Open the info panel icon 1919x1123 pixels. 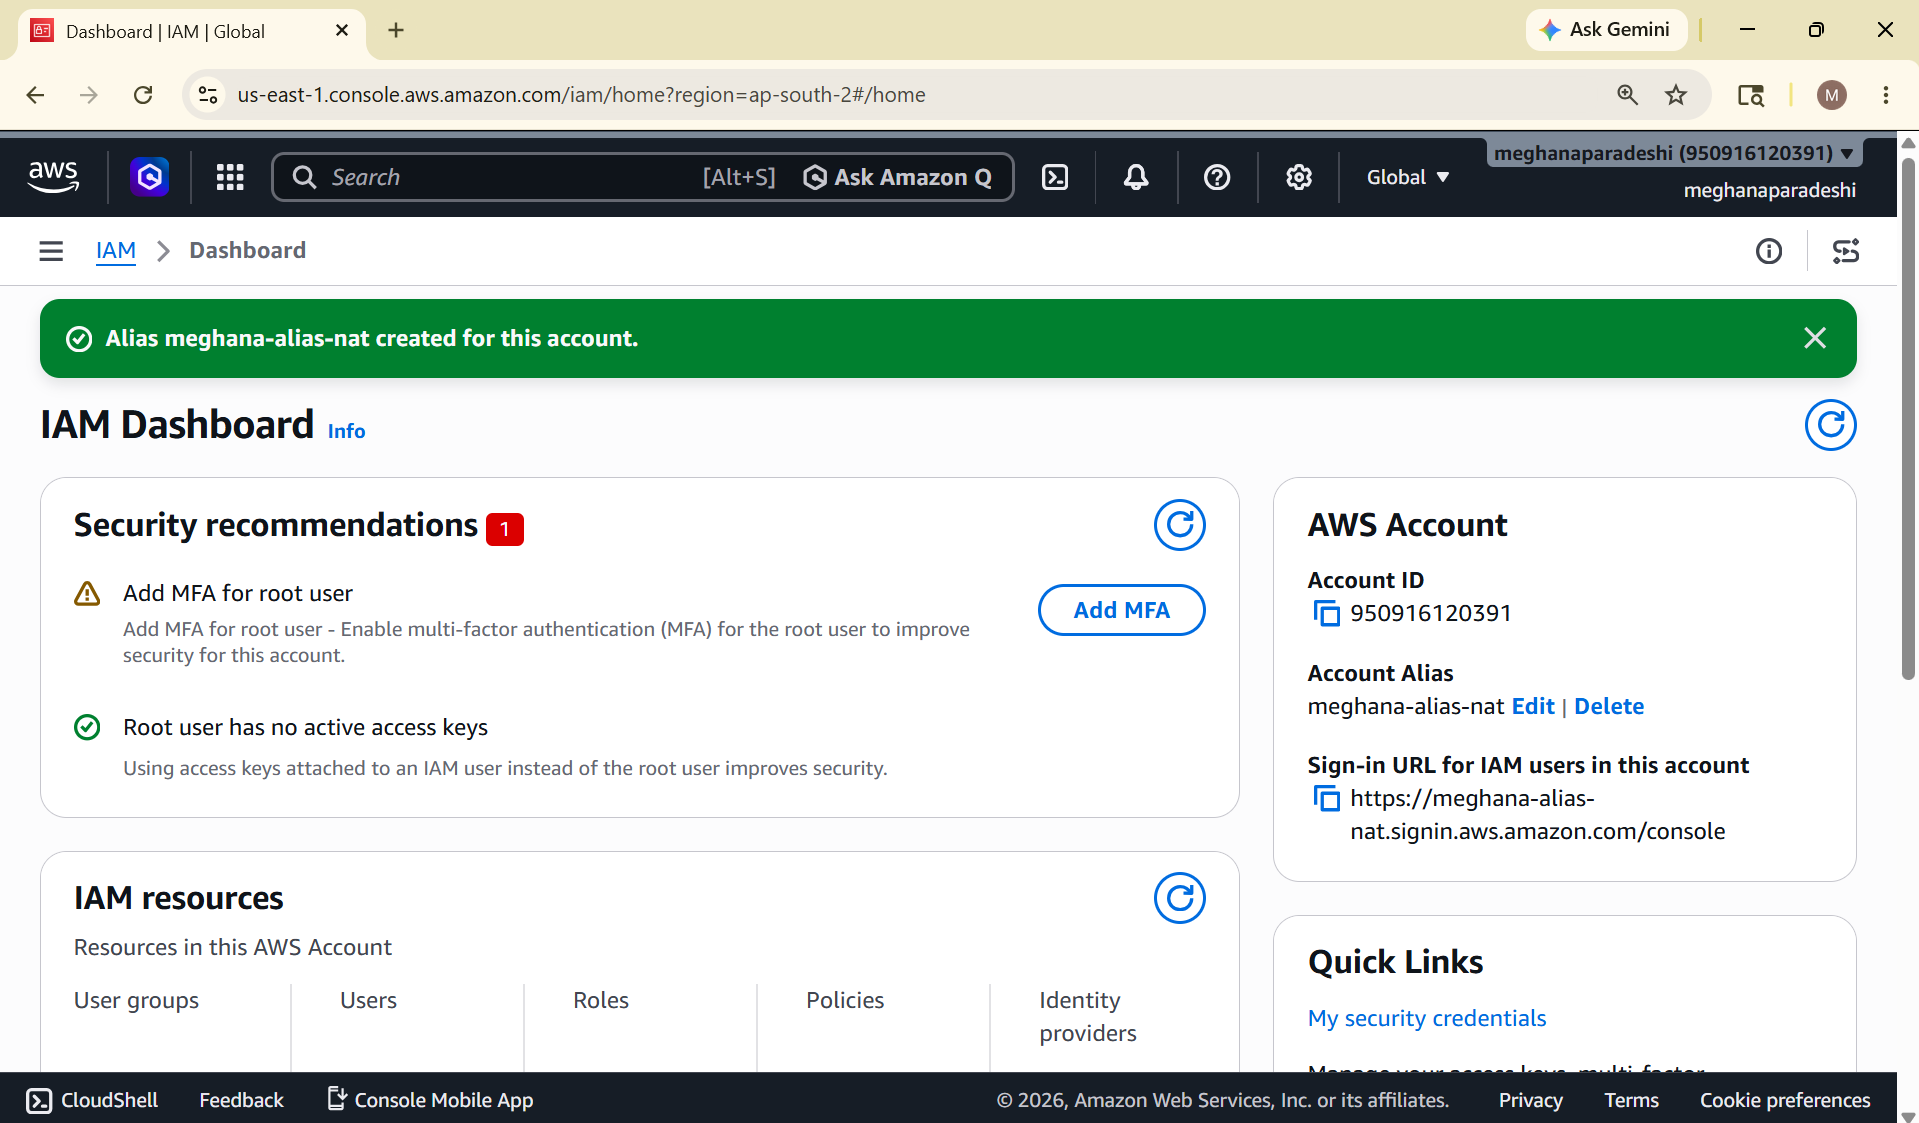pos(1769,251)
